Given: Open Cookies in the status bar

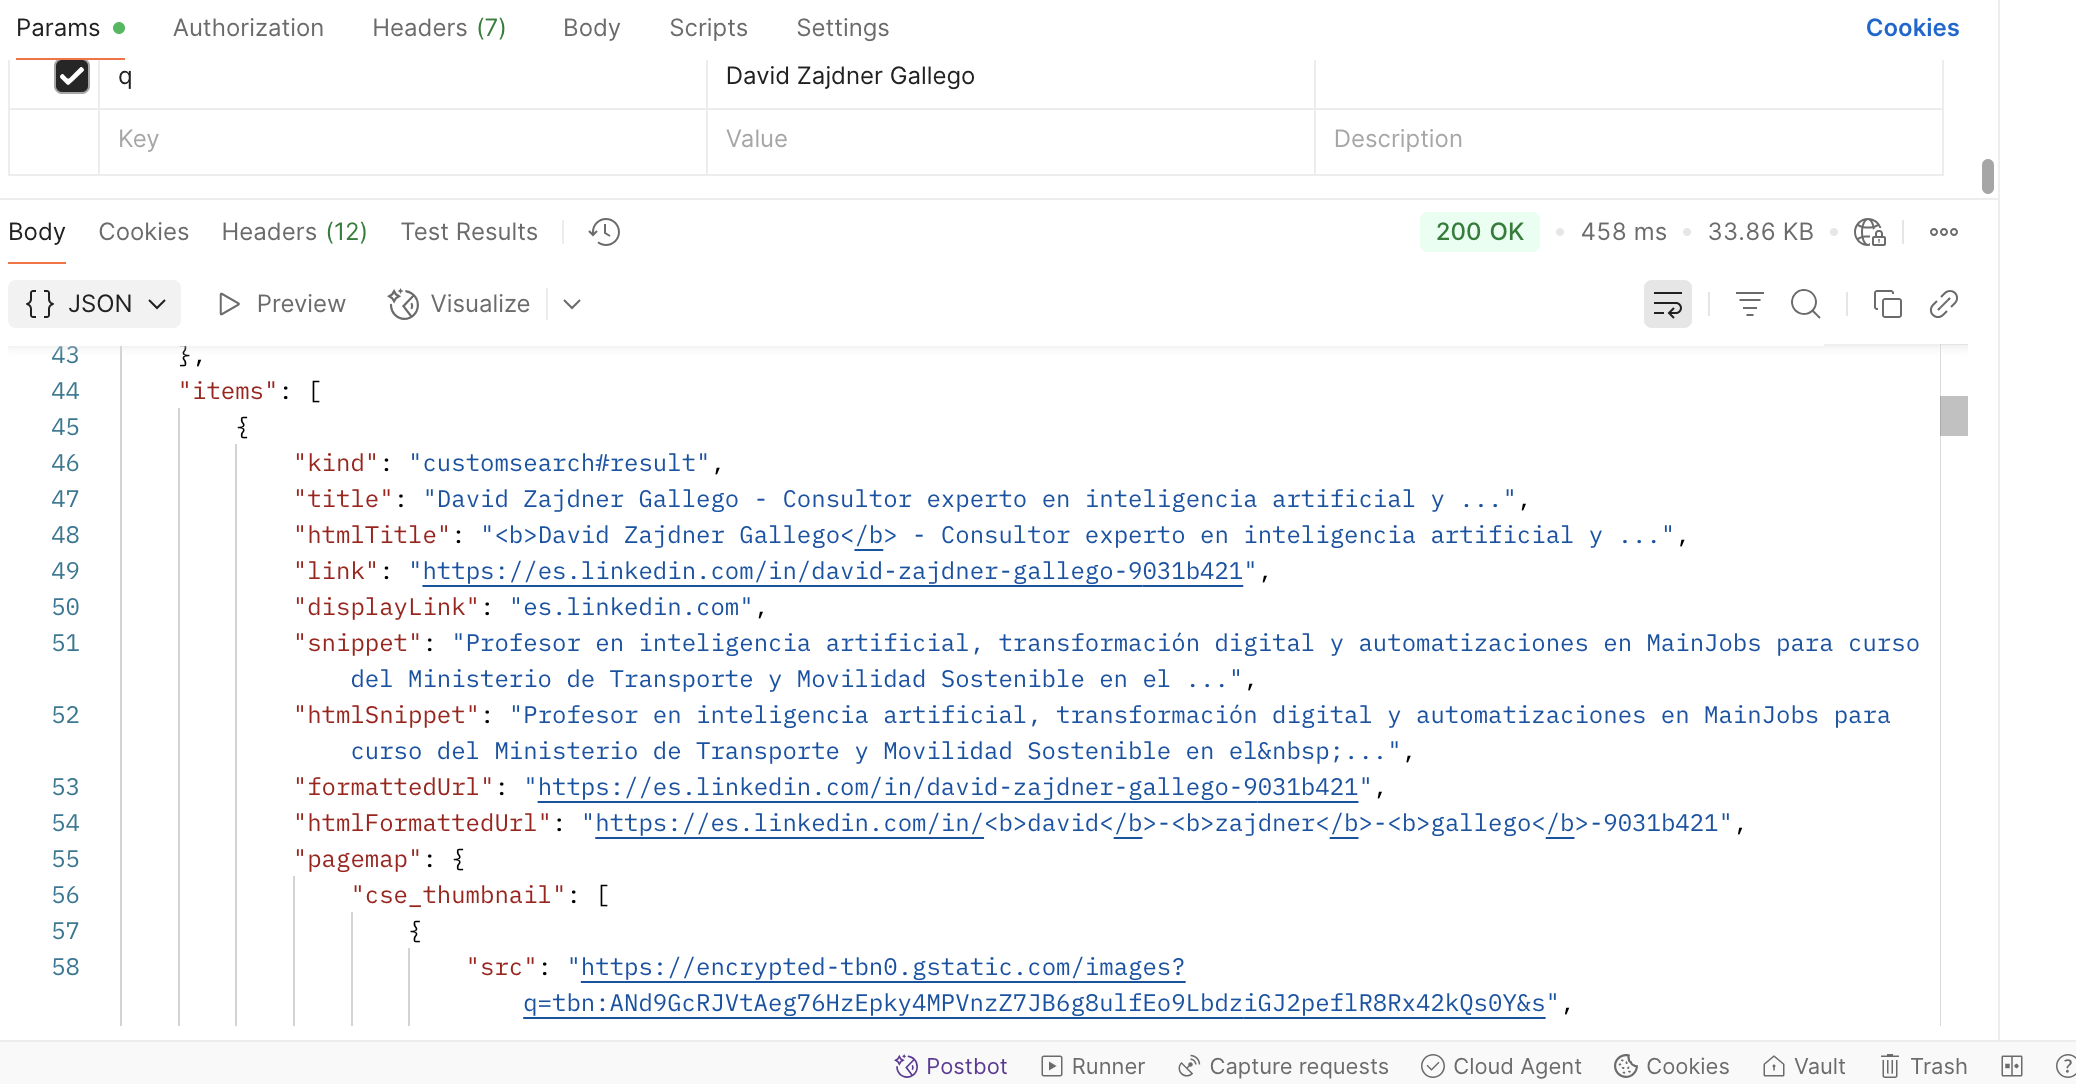Looking at the screenshot, I should (x=1671, y=1066).
